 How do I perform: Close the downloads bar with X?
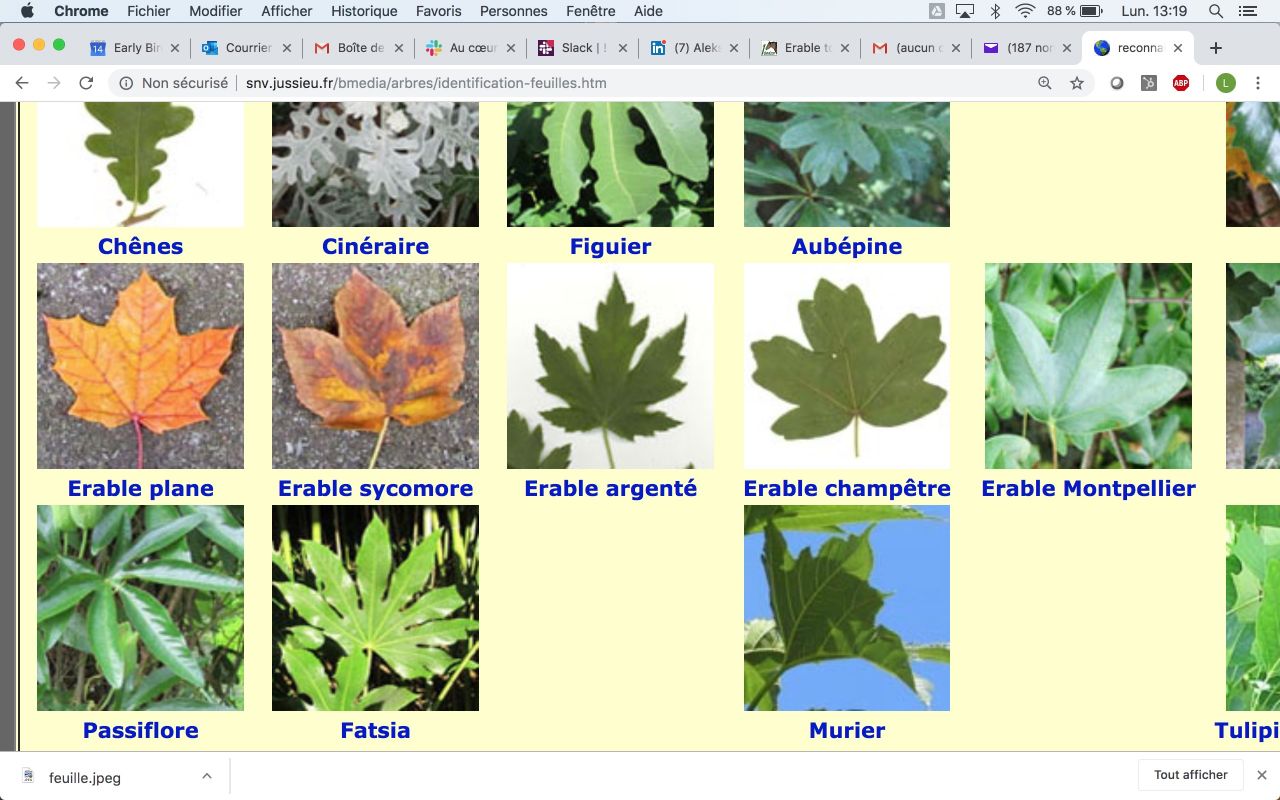click(x=1262, y=775)
